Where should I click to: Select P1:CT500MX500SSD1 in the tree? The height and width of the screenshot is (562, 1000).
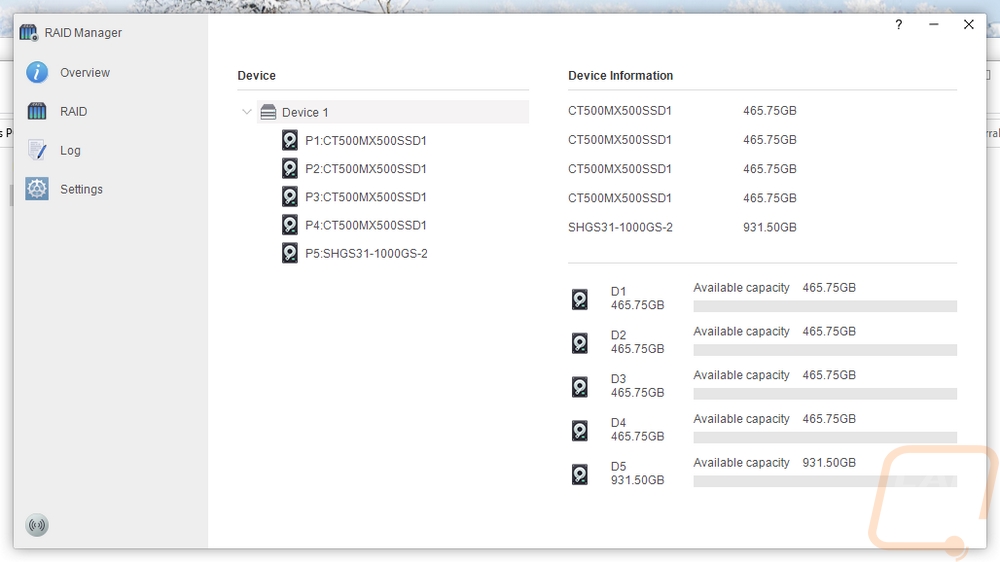pos(365,140)
